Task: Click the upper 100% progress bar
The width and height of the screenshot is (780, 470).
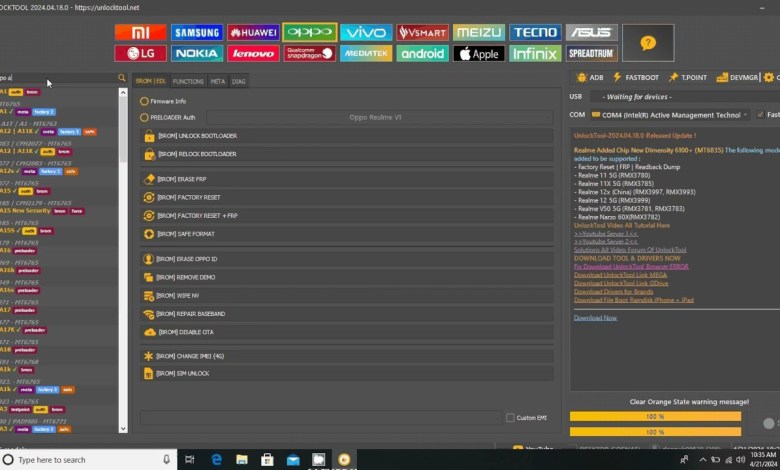Action: point(655,416)
